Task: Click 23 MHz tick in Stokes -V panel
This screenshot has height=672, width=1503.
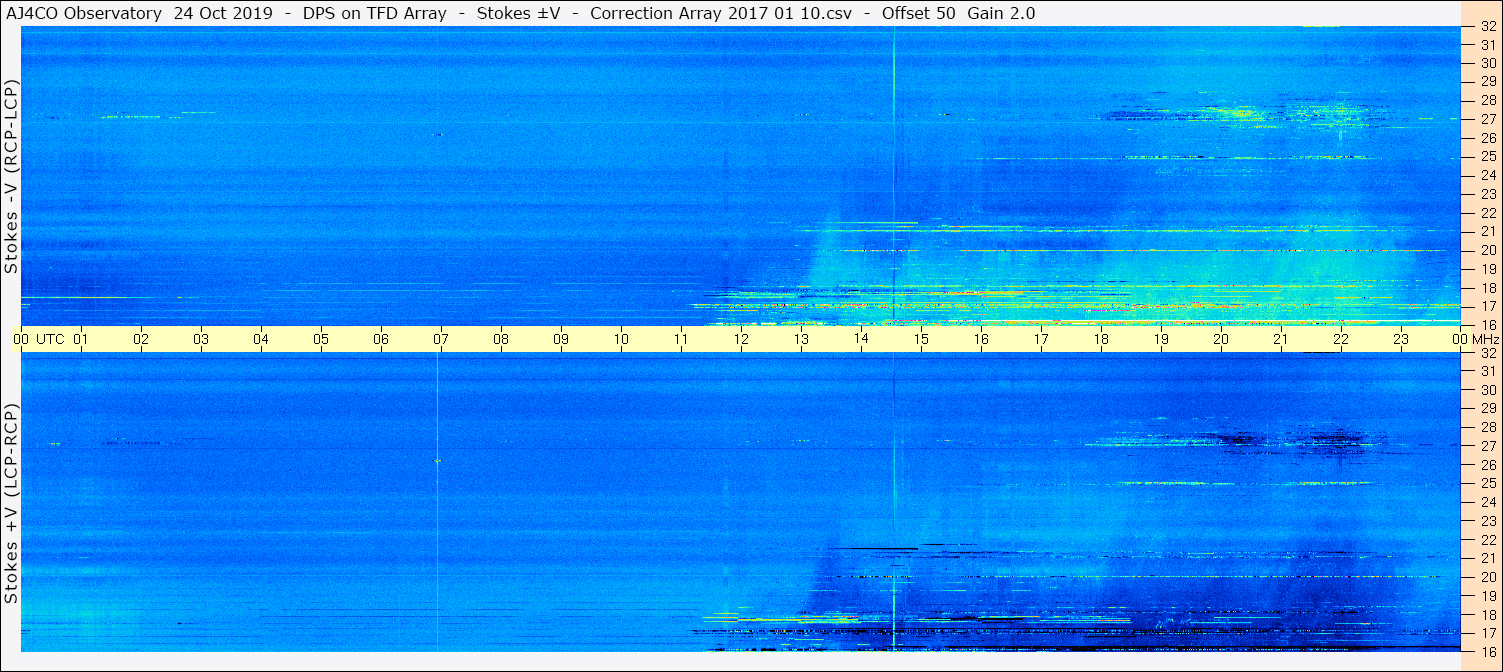Action: coord(1487,194)
